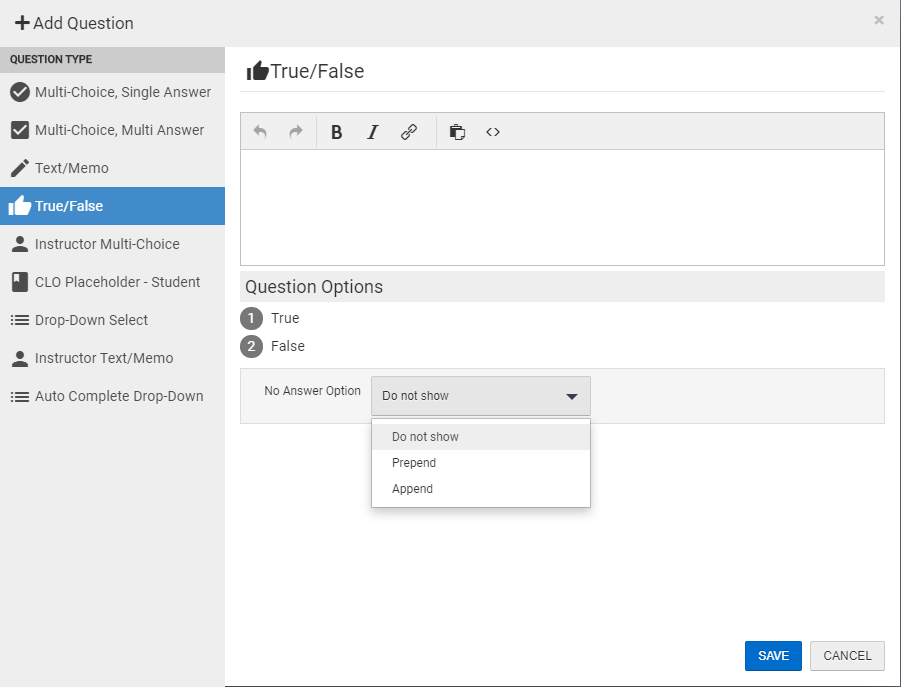Click the False option text

click(288, 346)
